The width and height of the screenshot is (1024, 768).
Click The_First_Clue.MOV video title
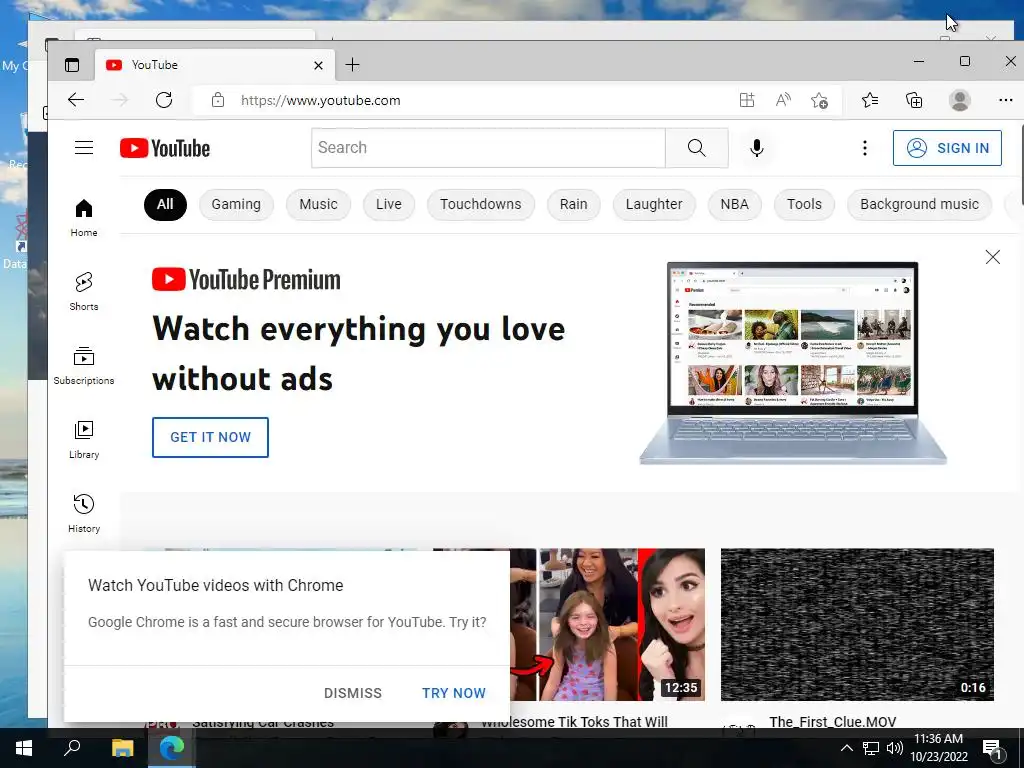tap(833, 722)
